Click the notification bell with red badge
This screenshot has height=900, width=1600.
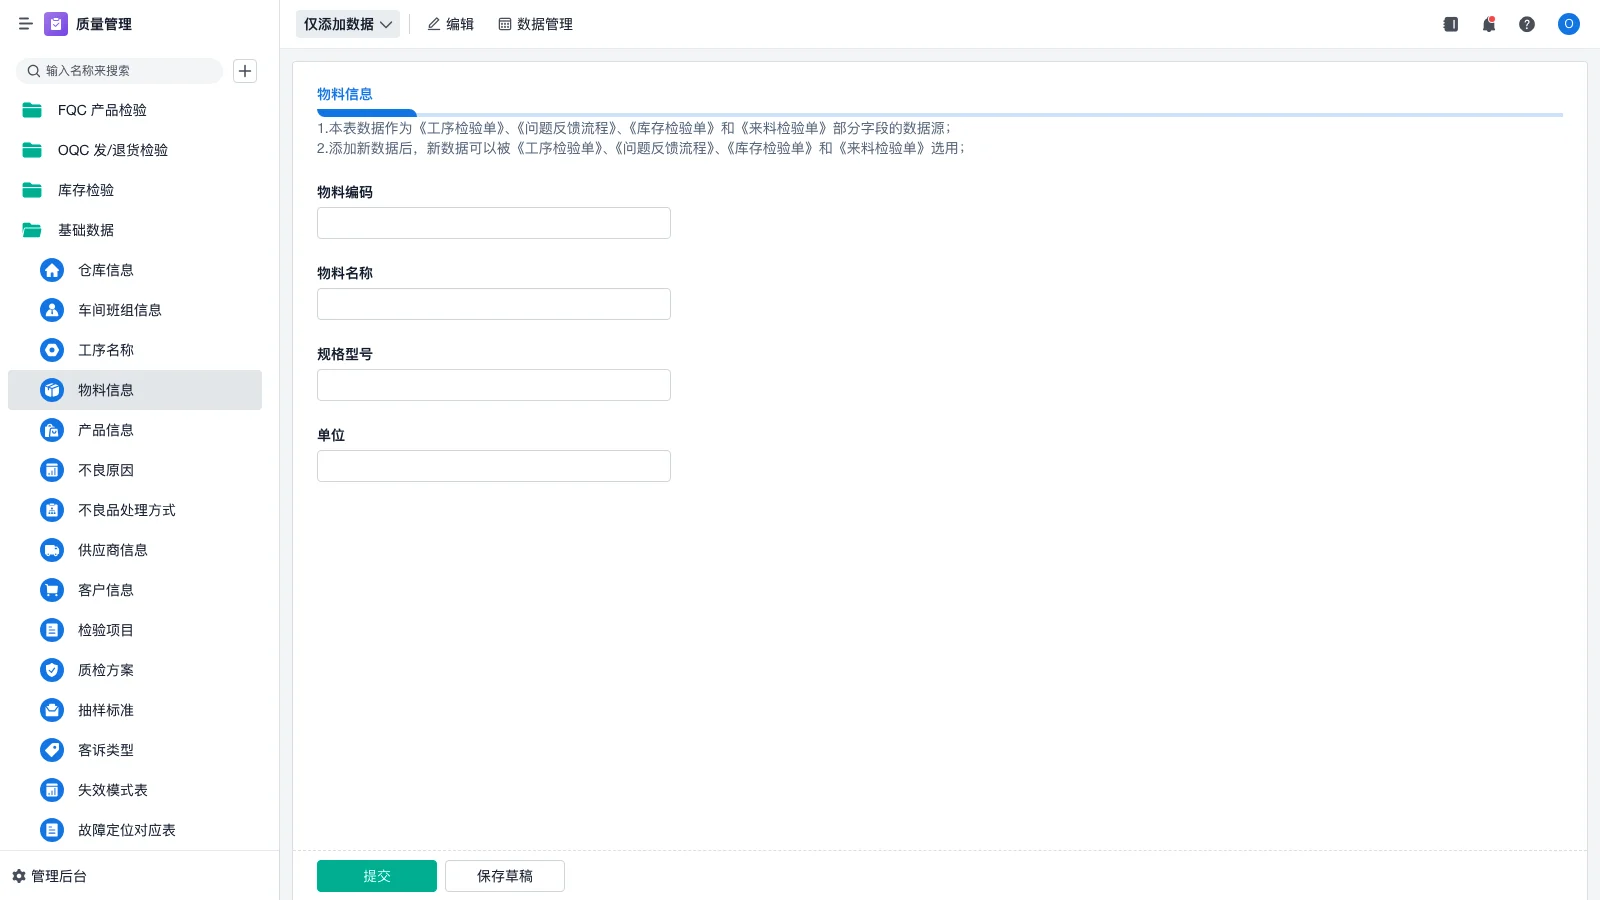point(1488,24)
